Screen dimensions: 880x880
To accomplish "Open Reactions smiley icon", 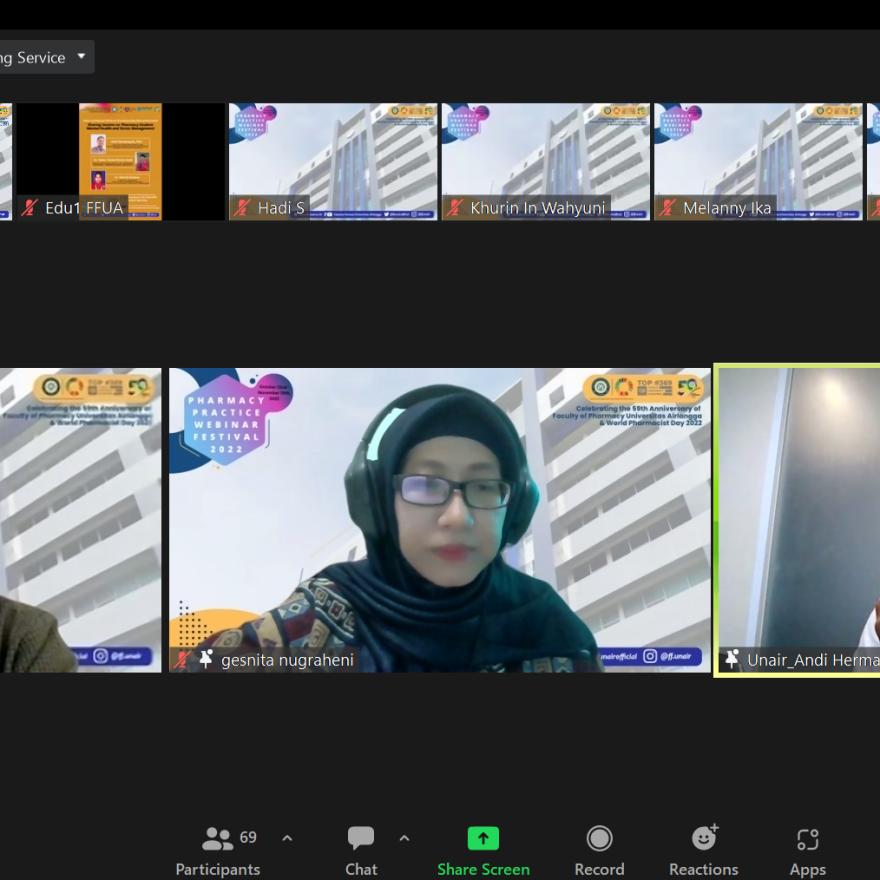I will click(704, 838).
